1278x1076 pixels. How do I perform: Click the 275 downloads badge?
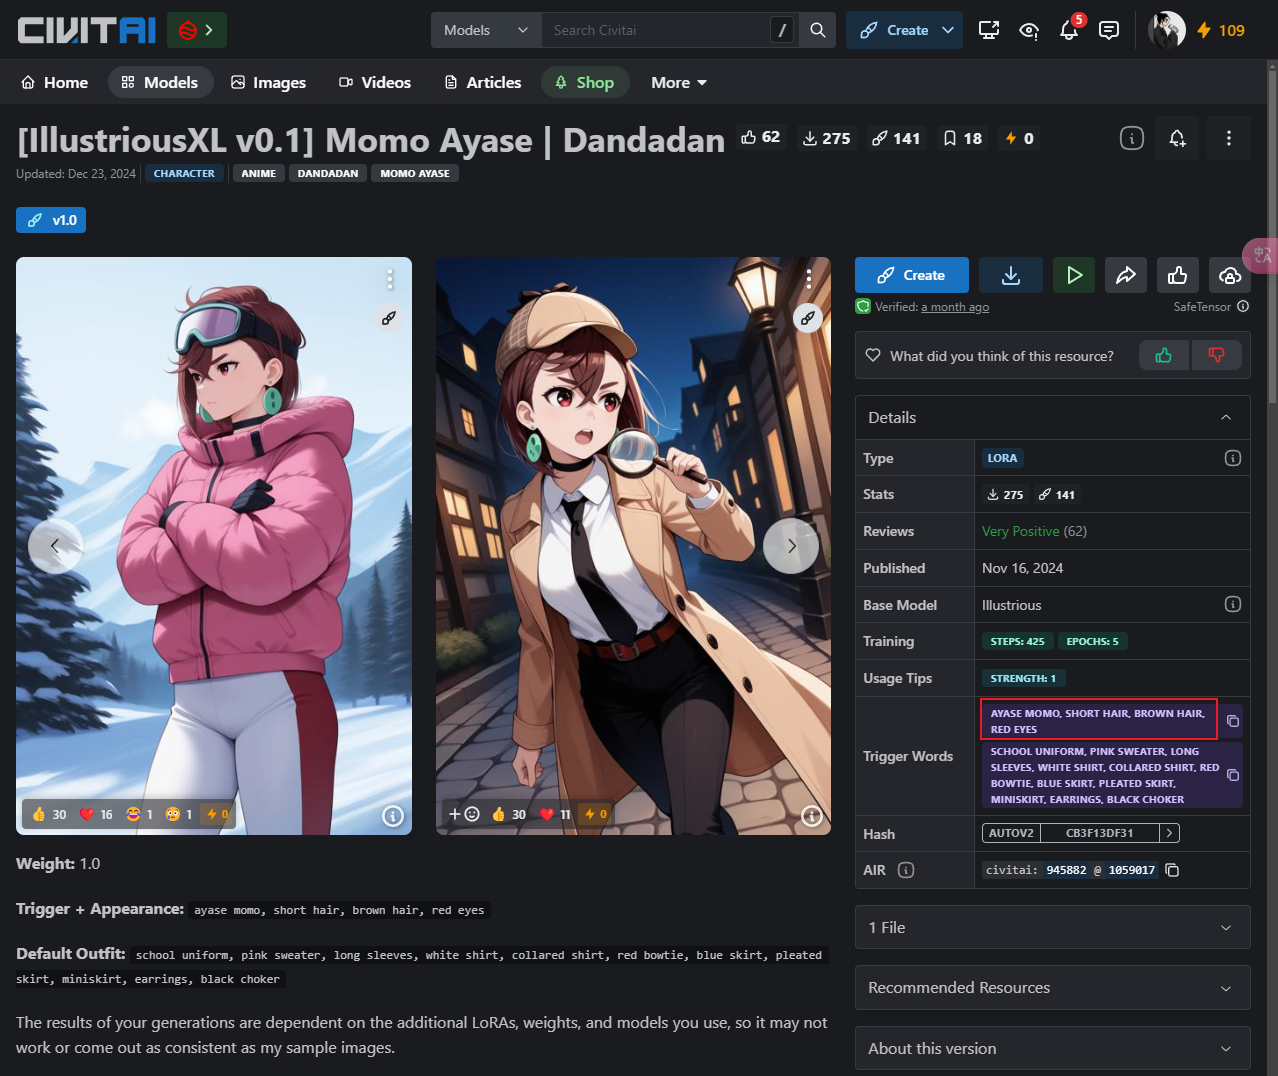click(x=826, y=138)
